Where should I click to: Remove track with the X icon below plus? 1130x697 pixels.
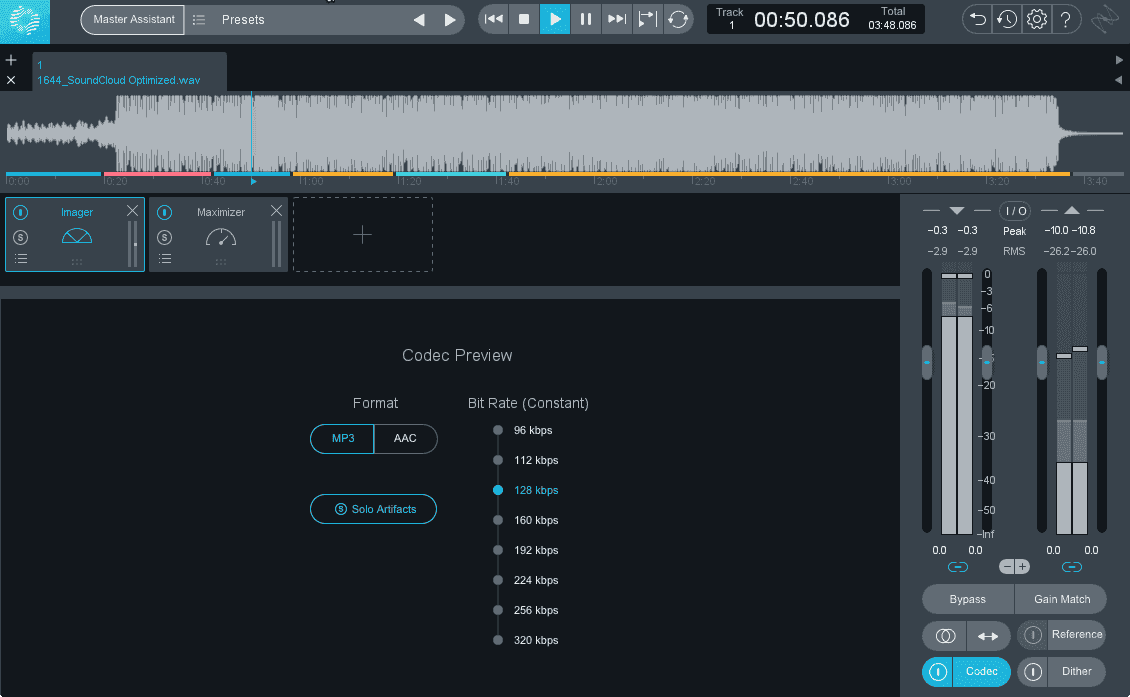point(11,80)
